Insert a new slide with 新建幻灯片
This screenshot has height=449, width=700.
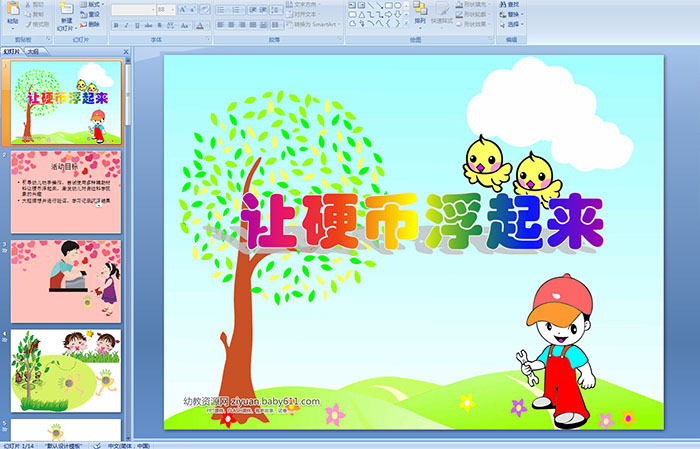click(x=67, y=17)
